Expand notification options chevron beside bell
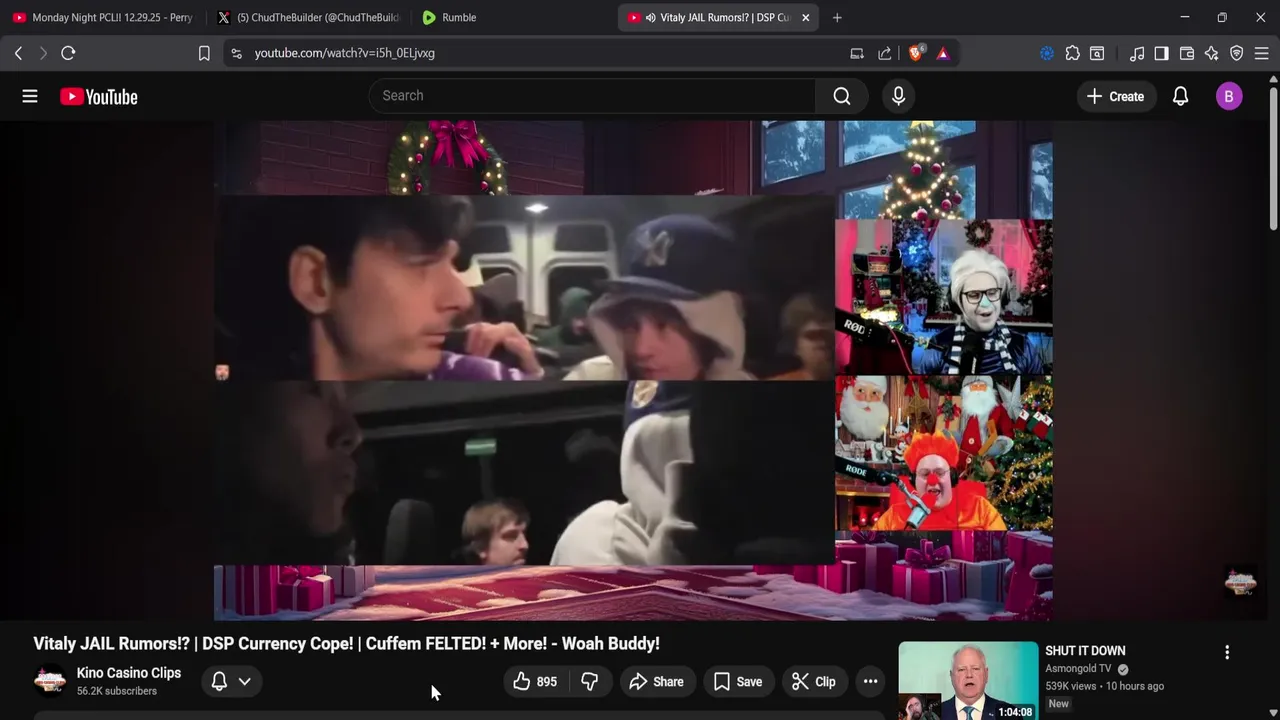The width and height of the screenshot is (1280, 720). click(244, 681)
